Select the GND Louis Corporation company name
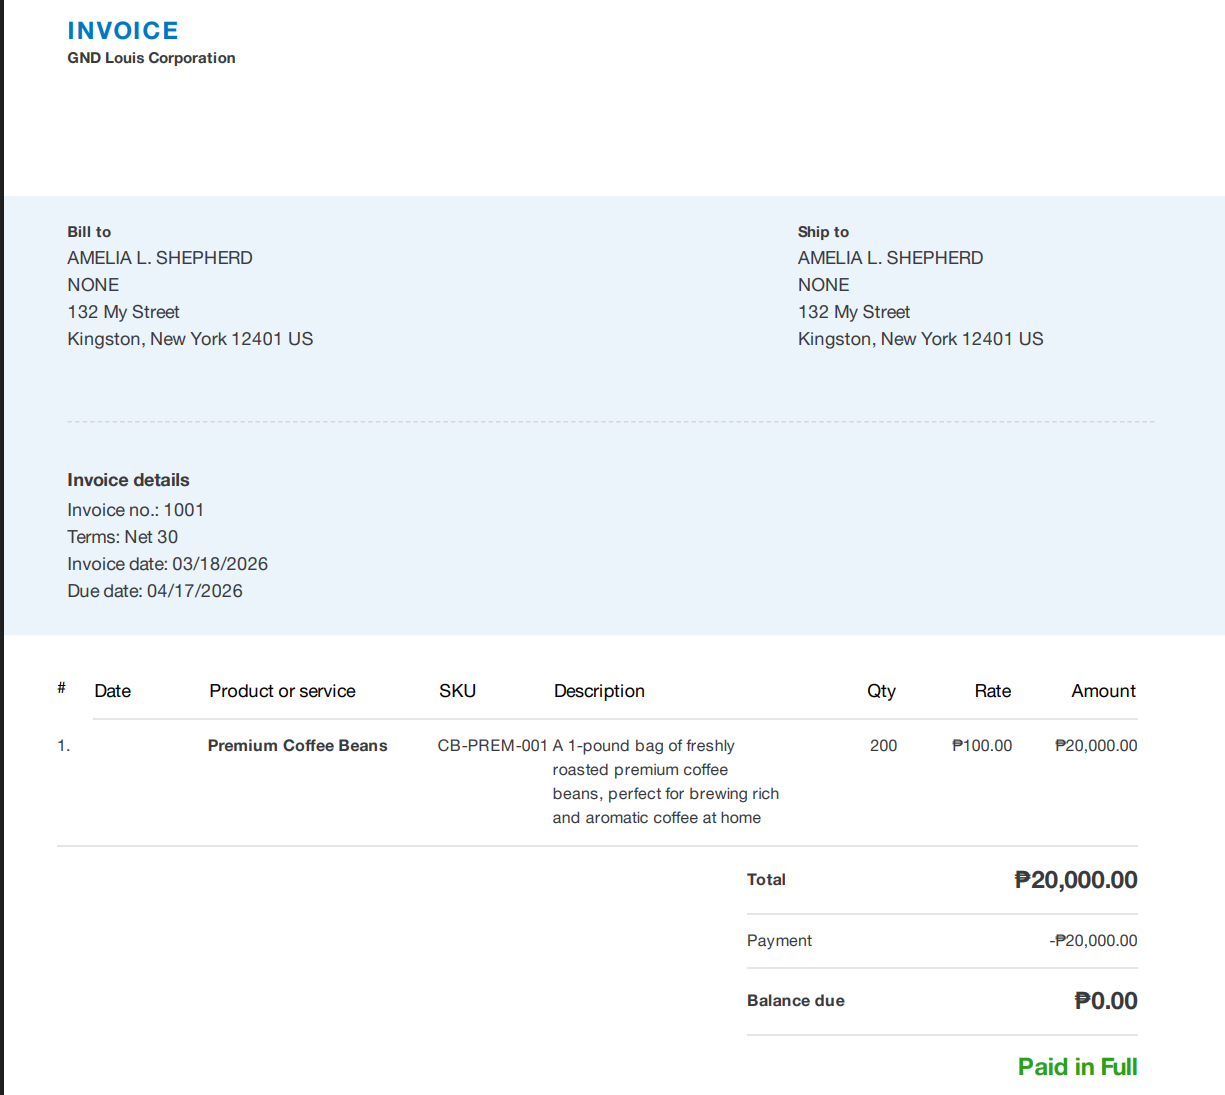This screenshot has width=1225, height=1095. 151,58
